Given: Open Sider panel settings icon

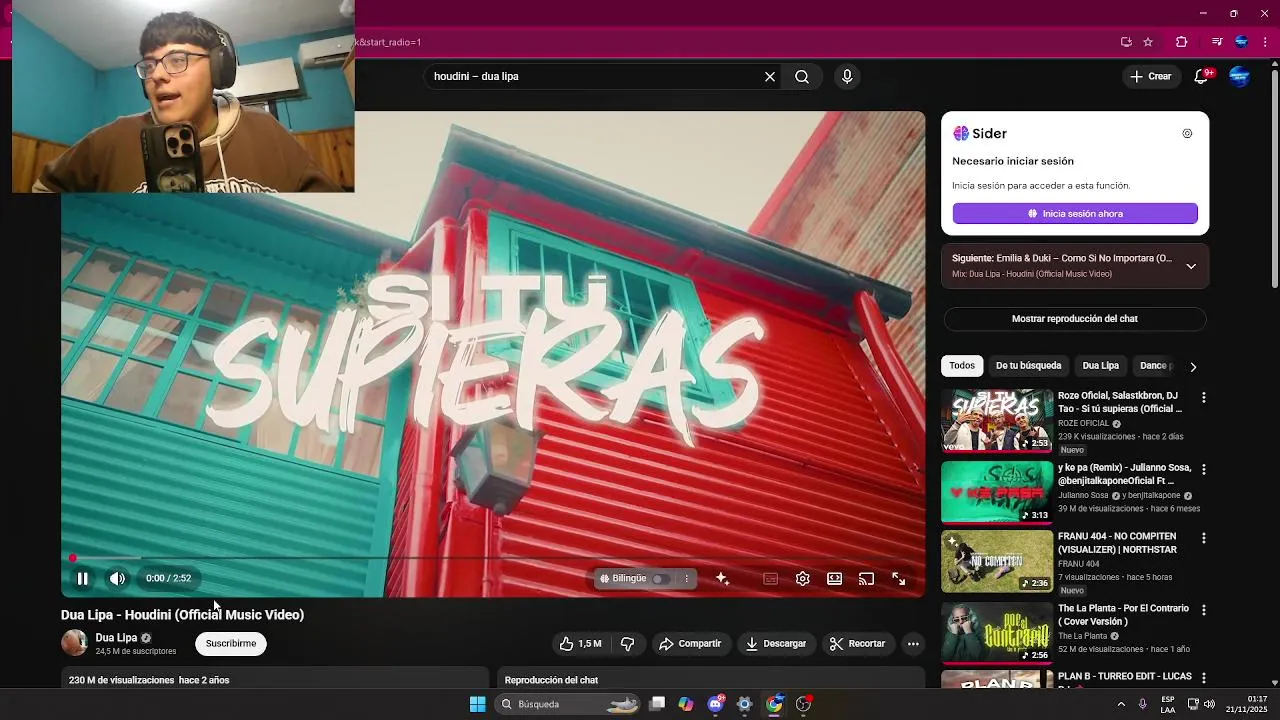Looking at the screenshot, I should click(x=1187, y=133).
